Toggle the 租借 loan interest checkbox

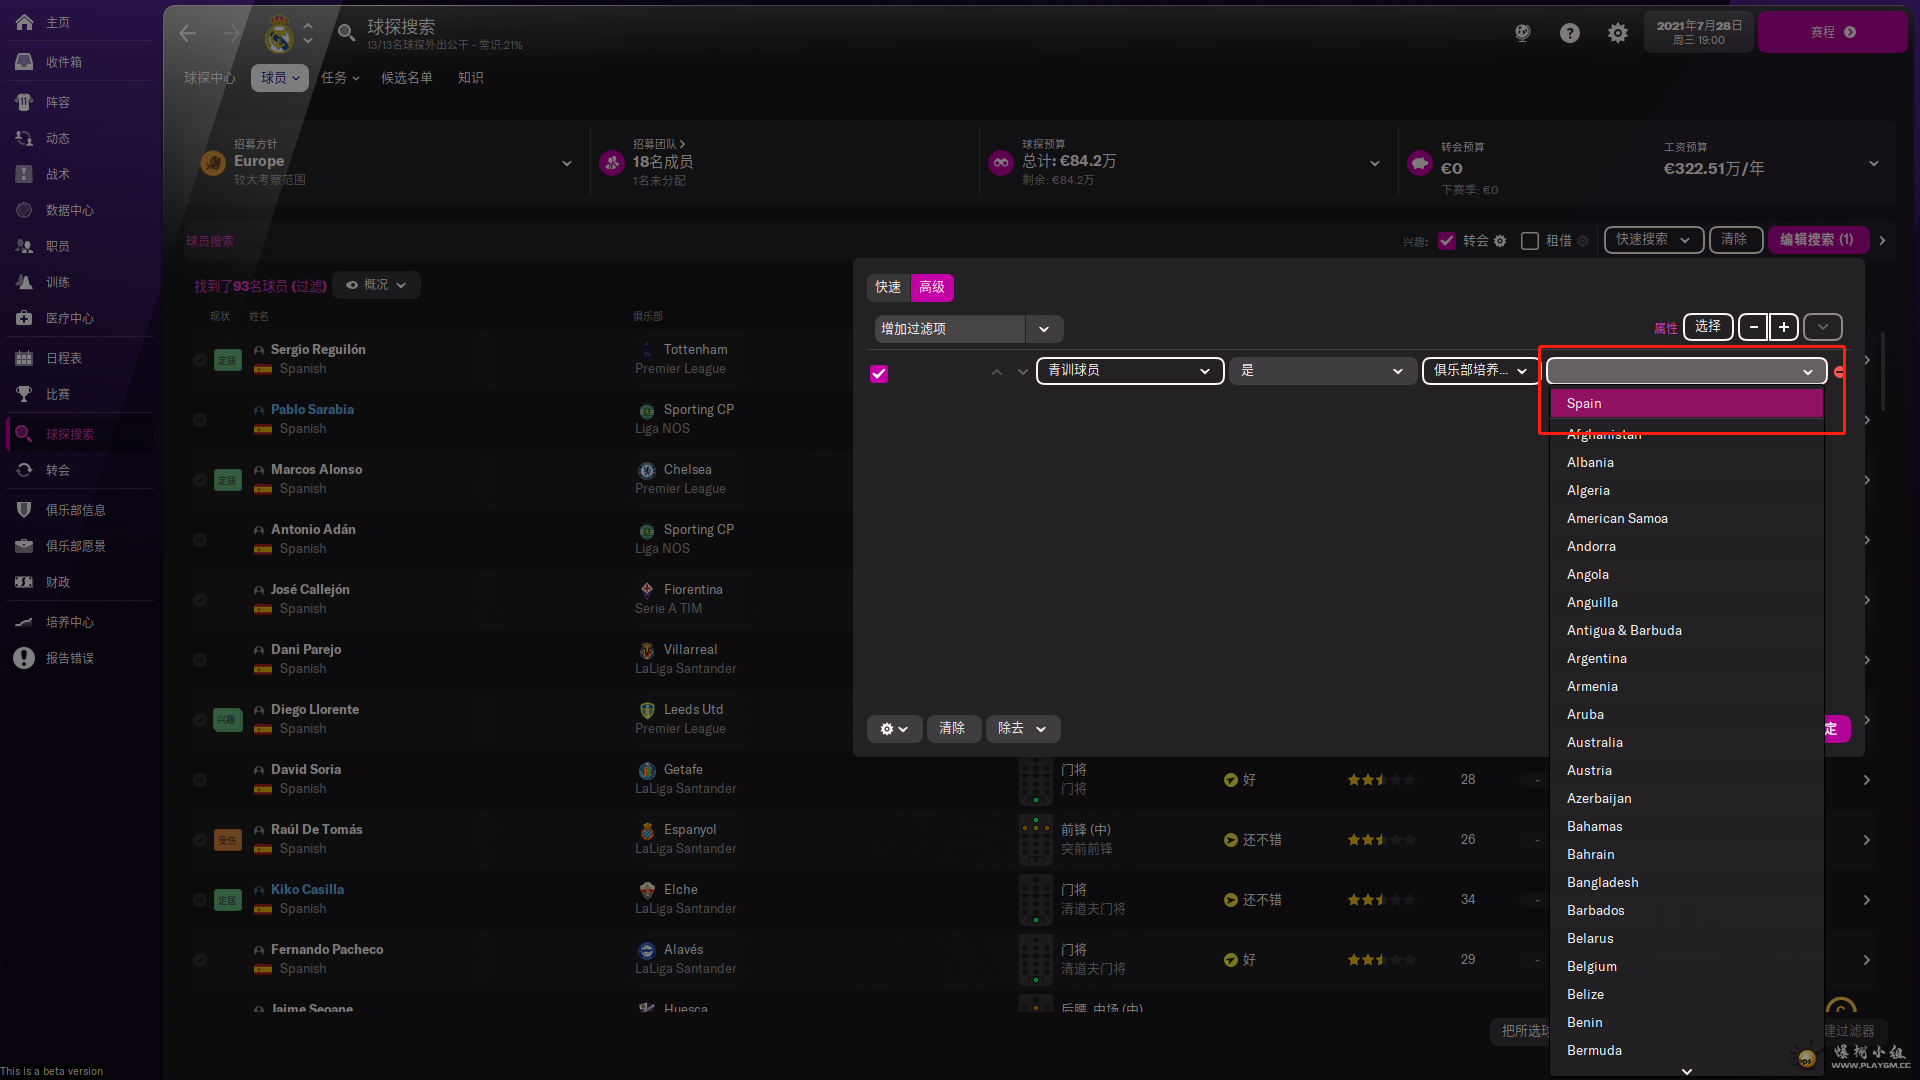point(1529,241)
